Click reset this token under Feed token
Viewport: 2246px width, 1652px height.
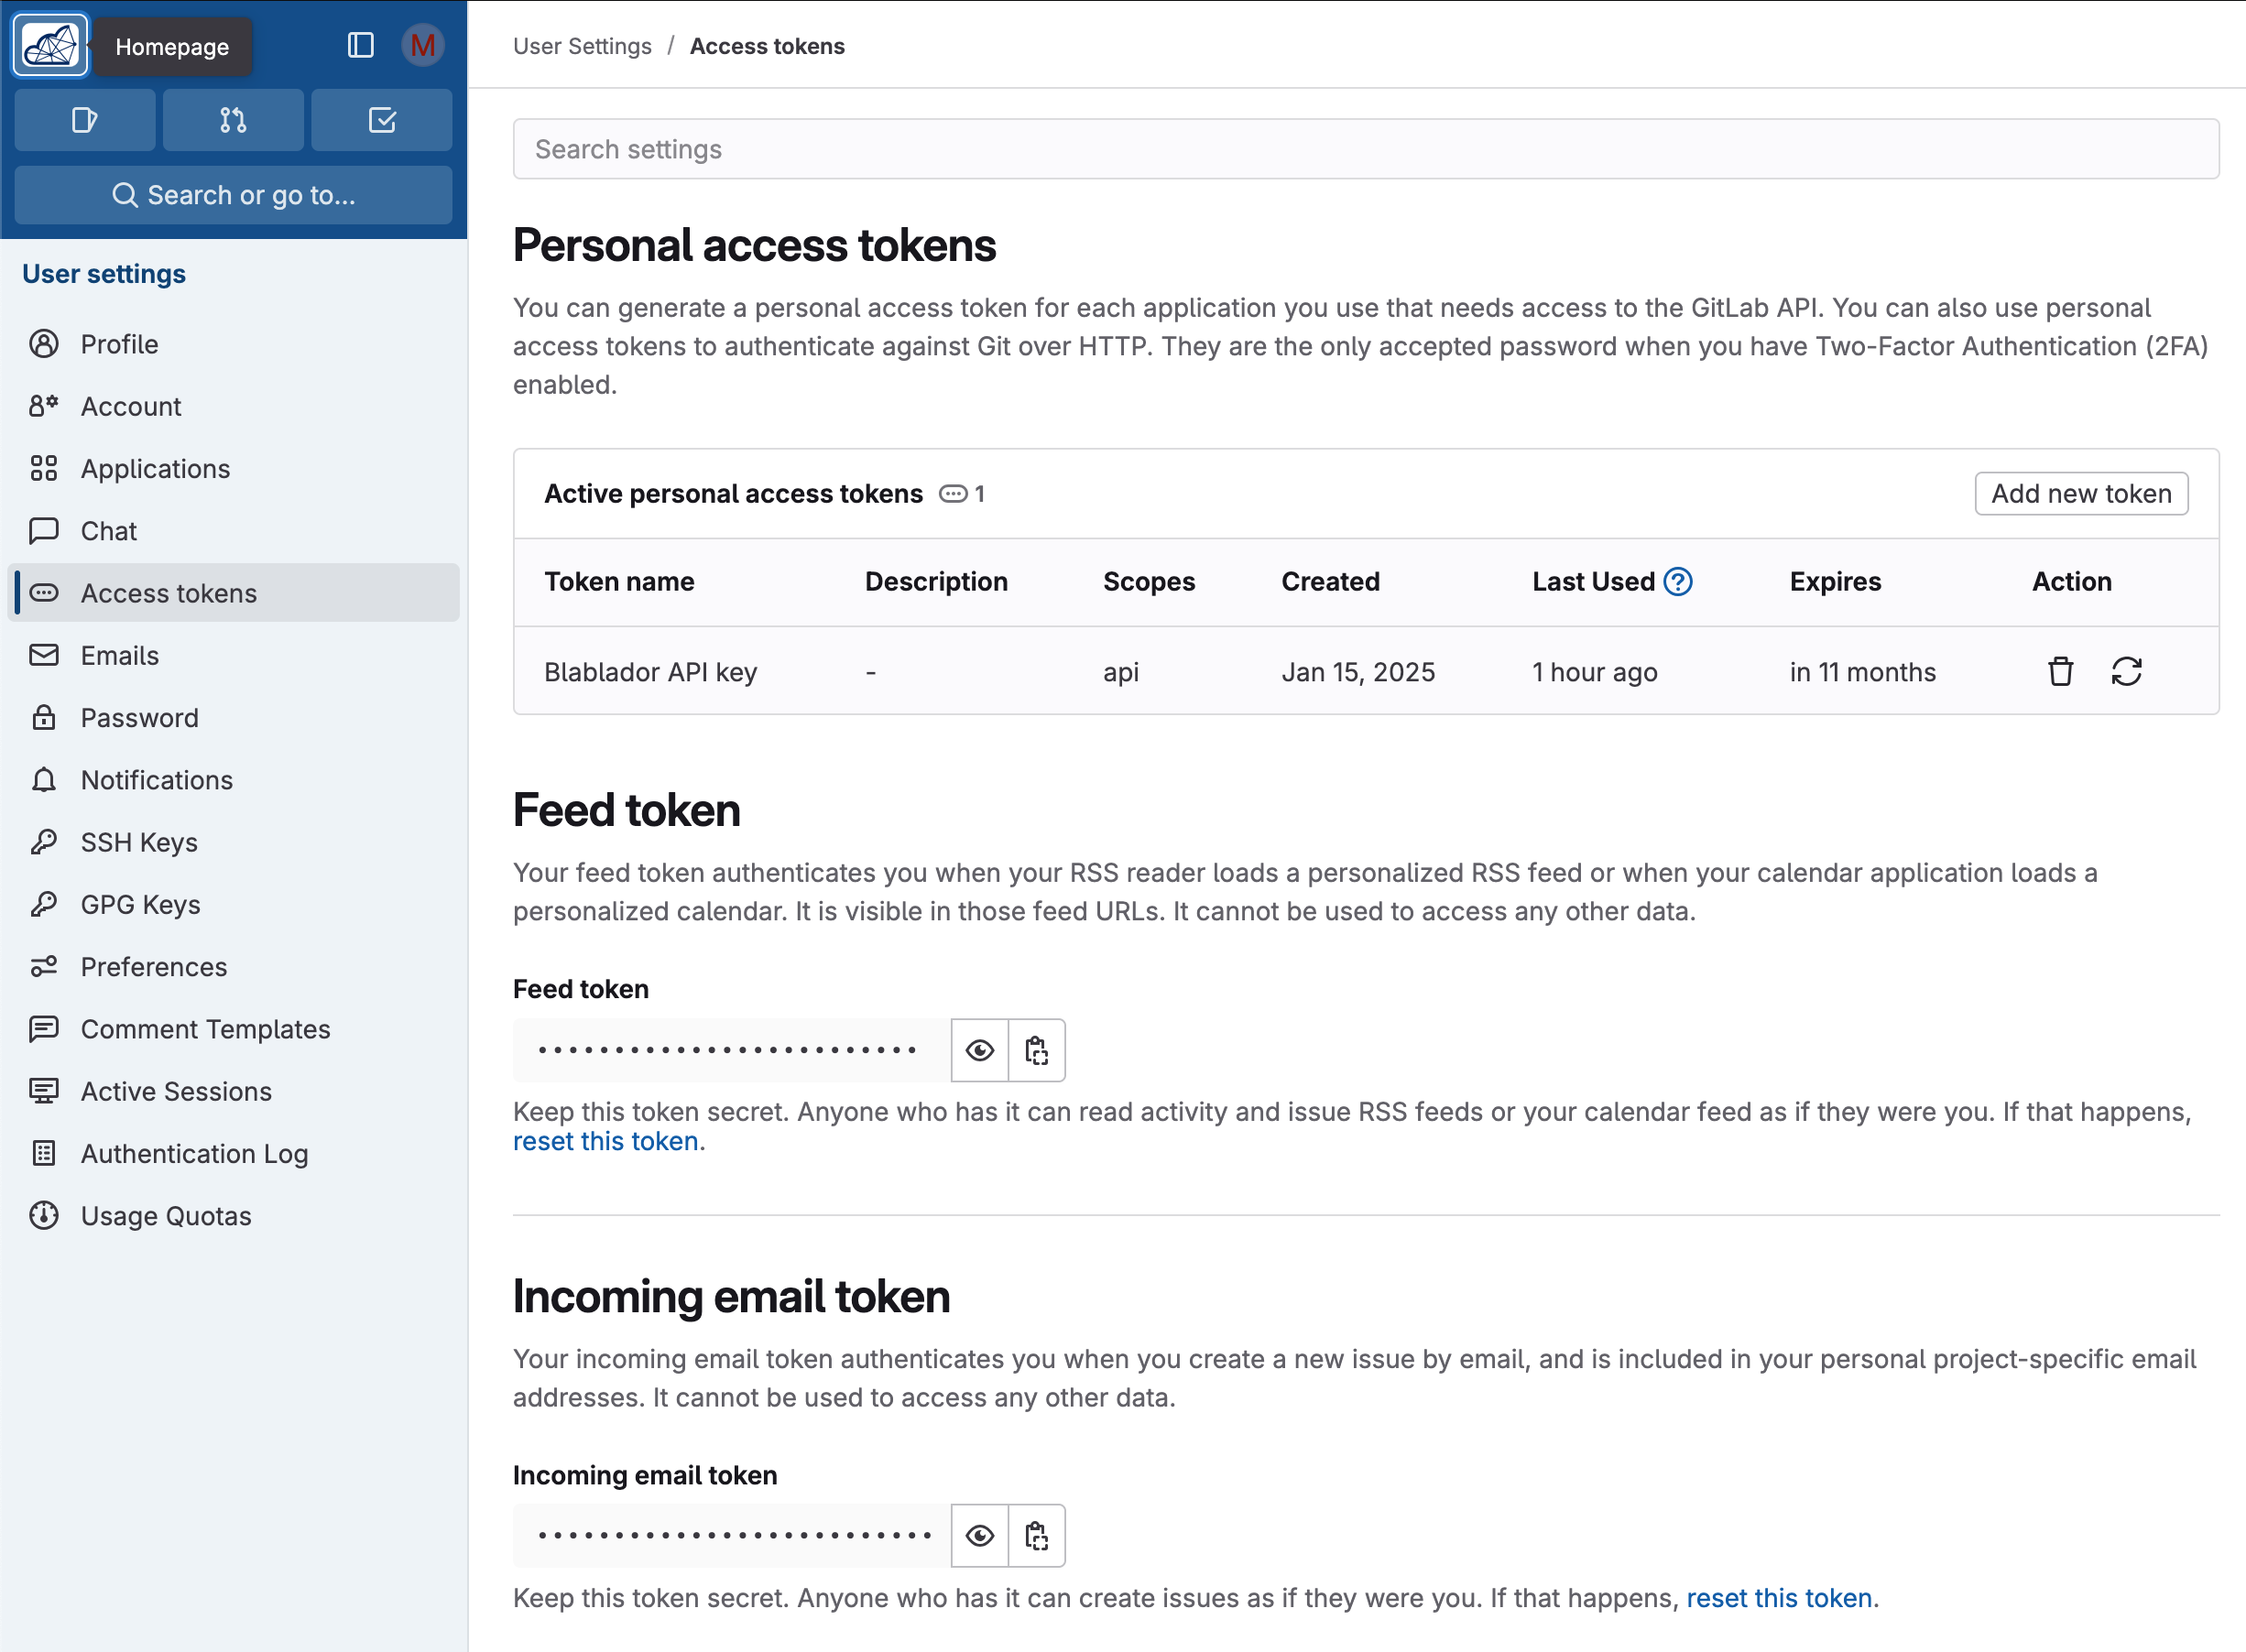click(605, 1141)
